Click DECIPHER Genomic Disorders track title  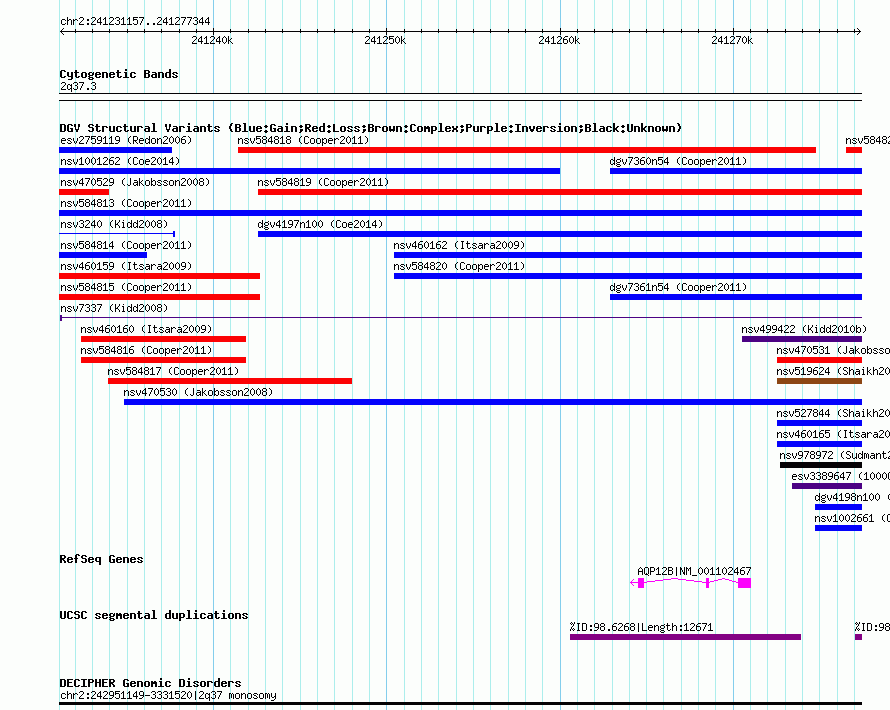150,683
